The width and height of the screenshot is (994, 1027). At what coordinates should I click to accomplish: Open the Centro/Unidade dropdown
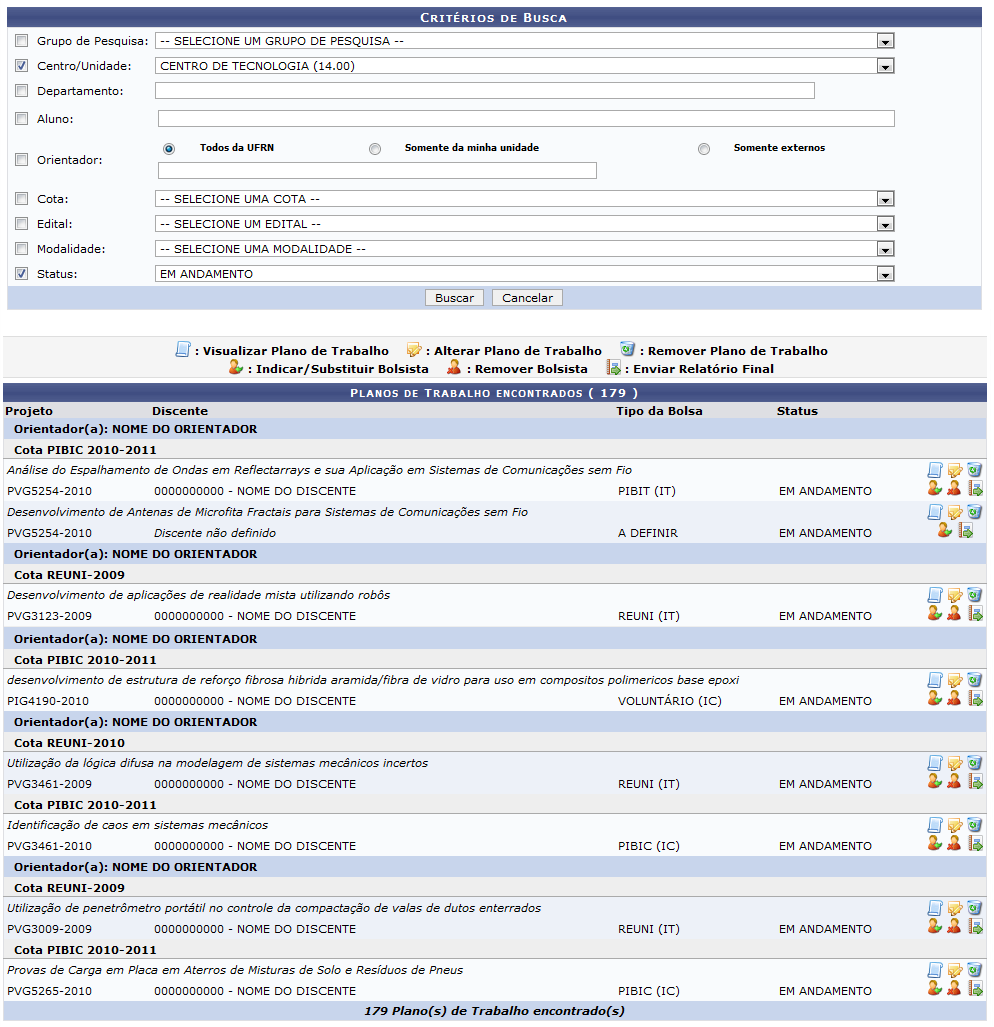(x=884, y=66)
